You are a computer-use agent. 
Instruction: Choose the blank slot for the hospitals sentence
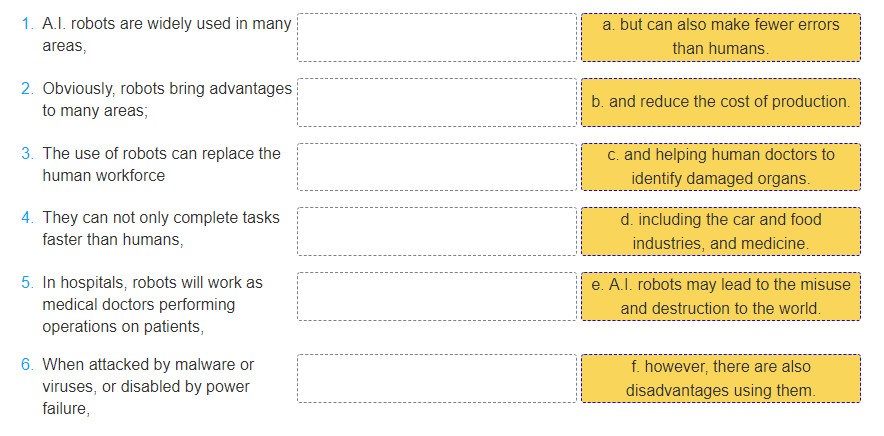[437, 296]
